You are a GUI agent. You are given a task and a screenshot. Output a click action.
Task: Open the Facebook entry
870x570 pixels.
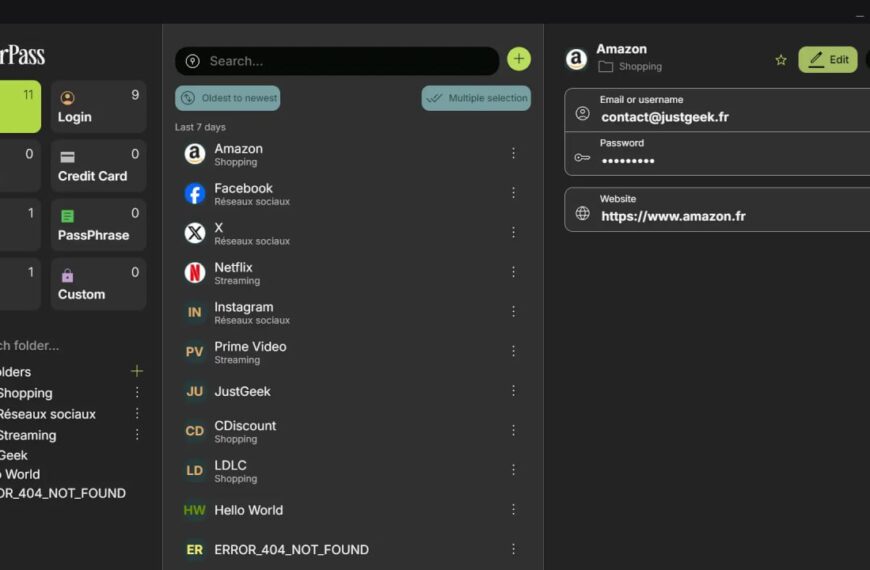point(352,194)
